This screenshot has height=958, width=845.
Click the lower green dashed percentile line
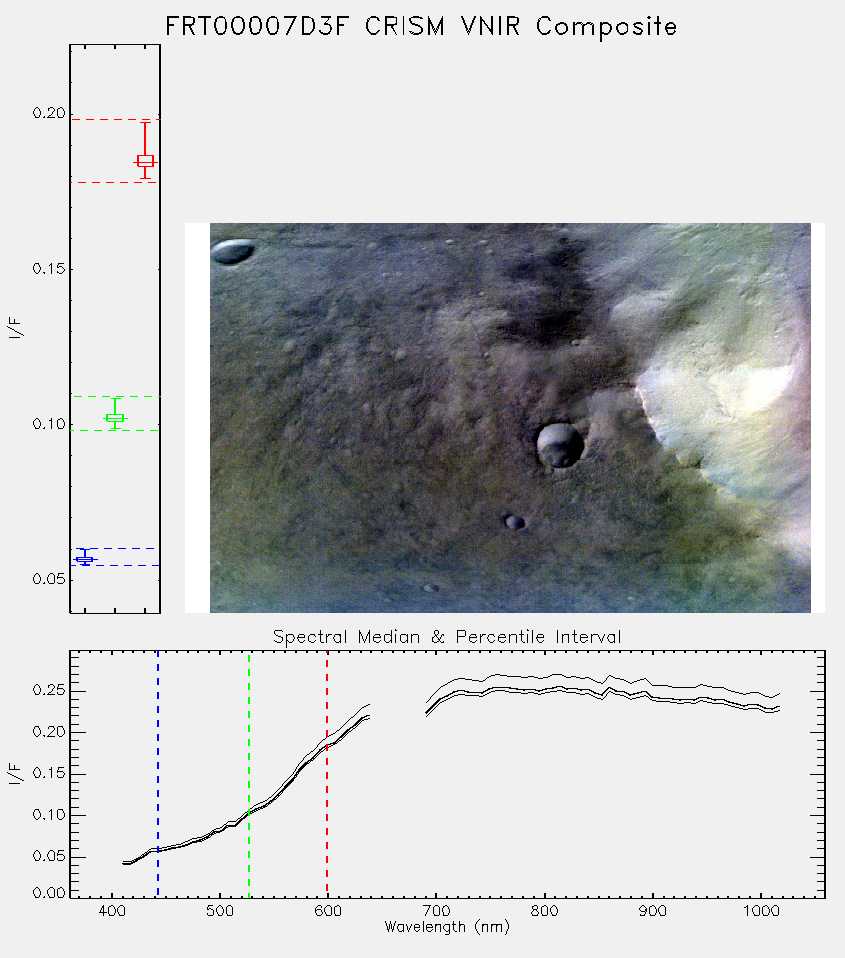(115, 431)
